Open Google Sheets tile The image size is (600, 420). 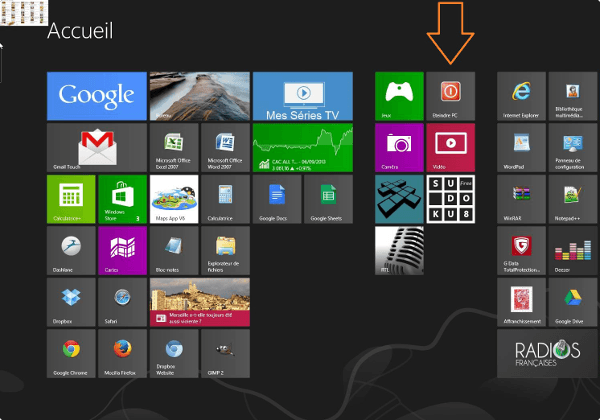point(328,199)
